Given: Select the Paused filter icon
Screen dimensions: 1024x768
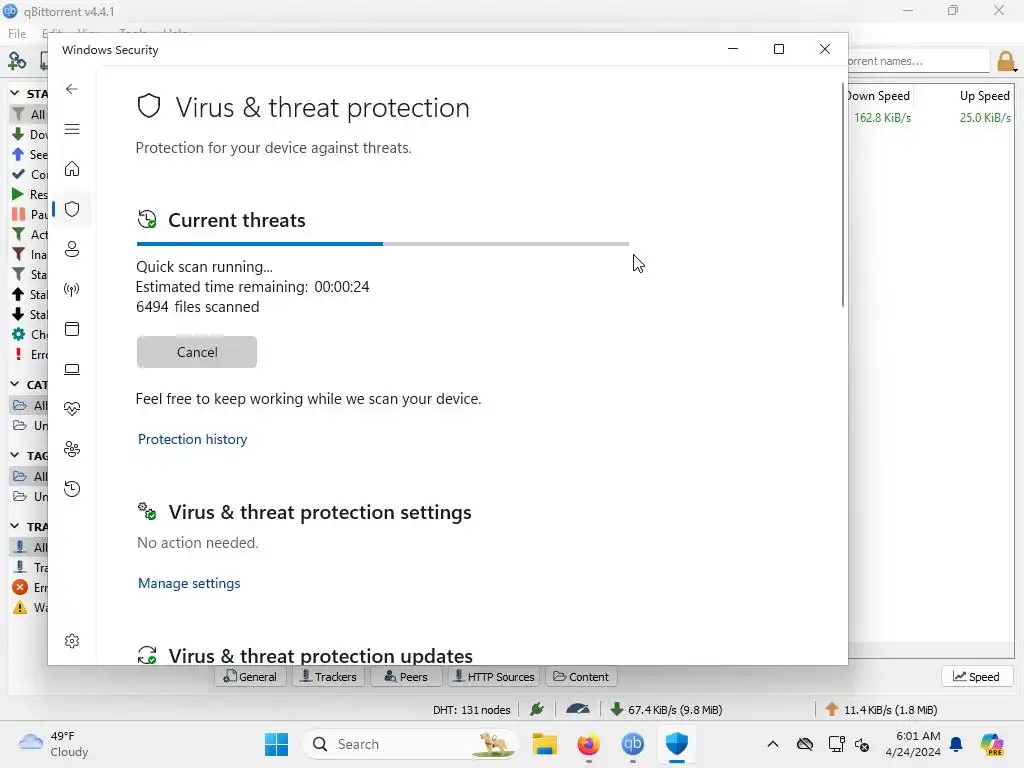Looking at the screenshot, I should pos(18,214).
